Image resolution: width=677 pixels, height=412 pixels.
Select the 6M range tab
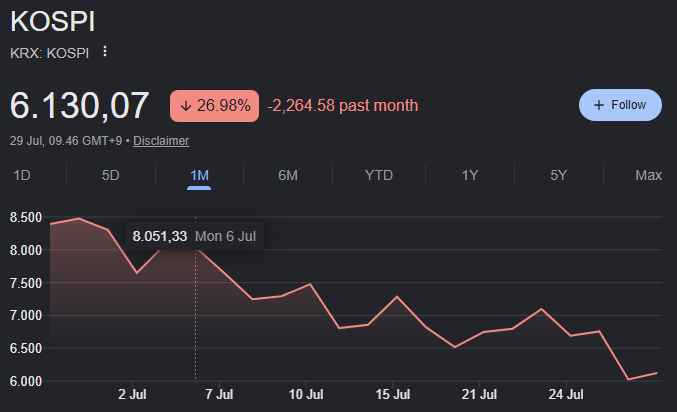pyautogui.click(x=288, y=175)
